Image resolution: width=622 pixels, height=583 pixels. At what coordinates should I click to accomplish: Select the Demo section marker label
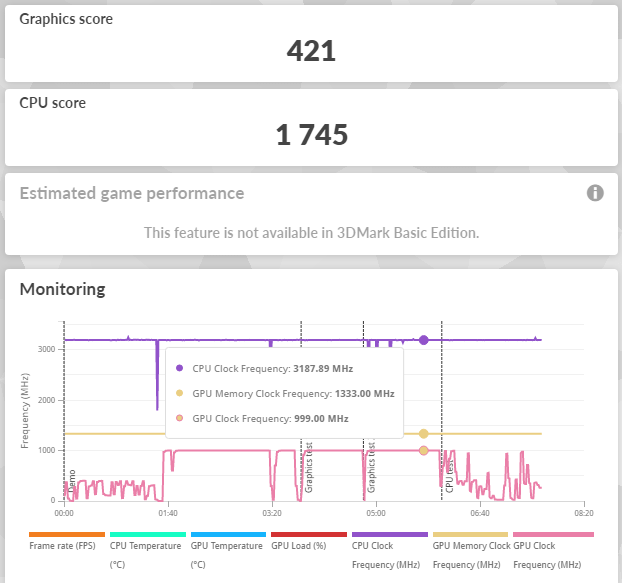[72, 481]
